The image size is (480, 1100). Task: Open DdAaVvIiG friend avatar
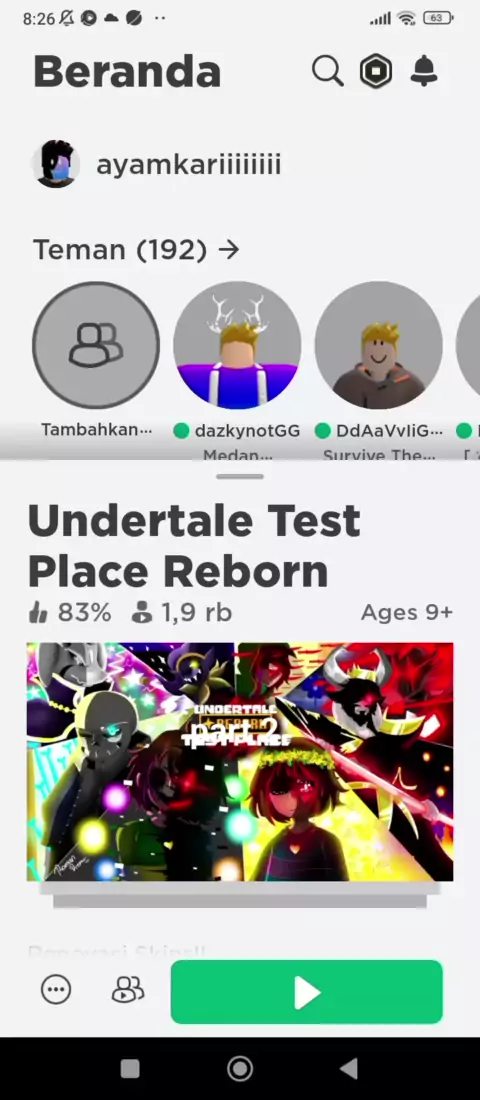[x=378, y=345]
